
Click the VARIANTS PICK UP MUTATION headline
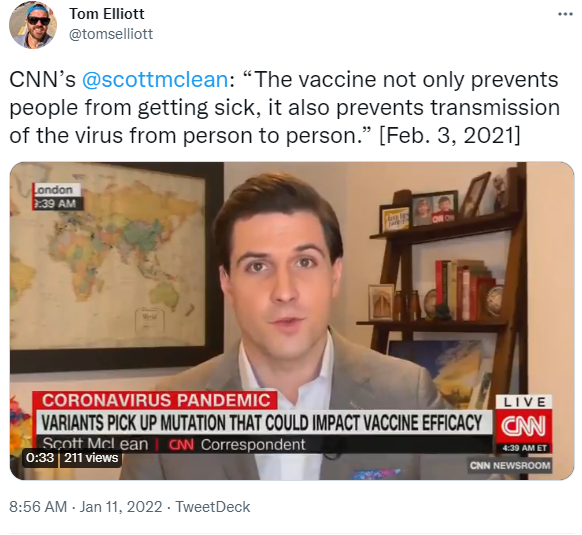point(263,423)
